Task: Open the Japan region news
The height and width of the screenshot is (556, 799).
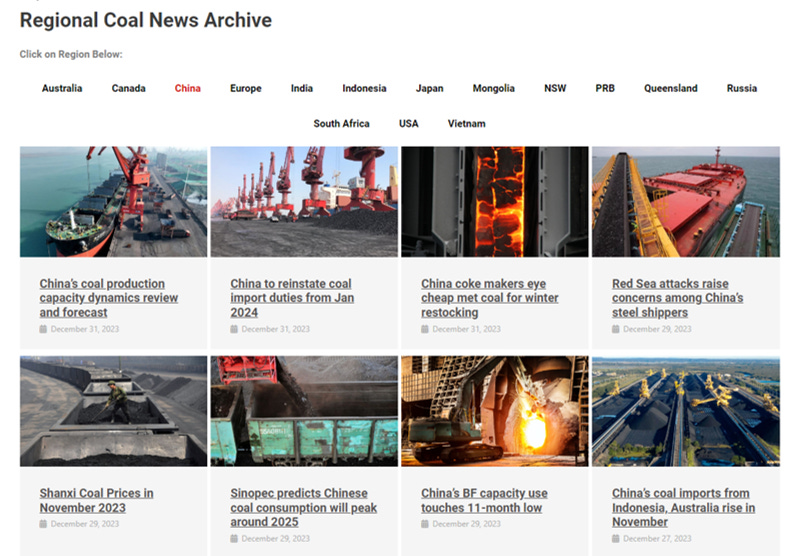Action: tap(430, 88)
